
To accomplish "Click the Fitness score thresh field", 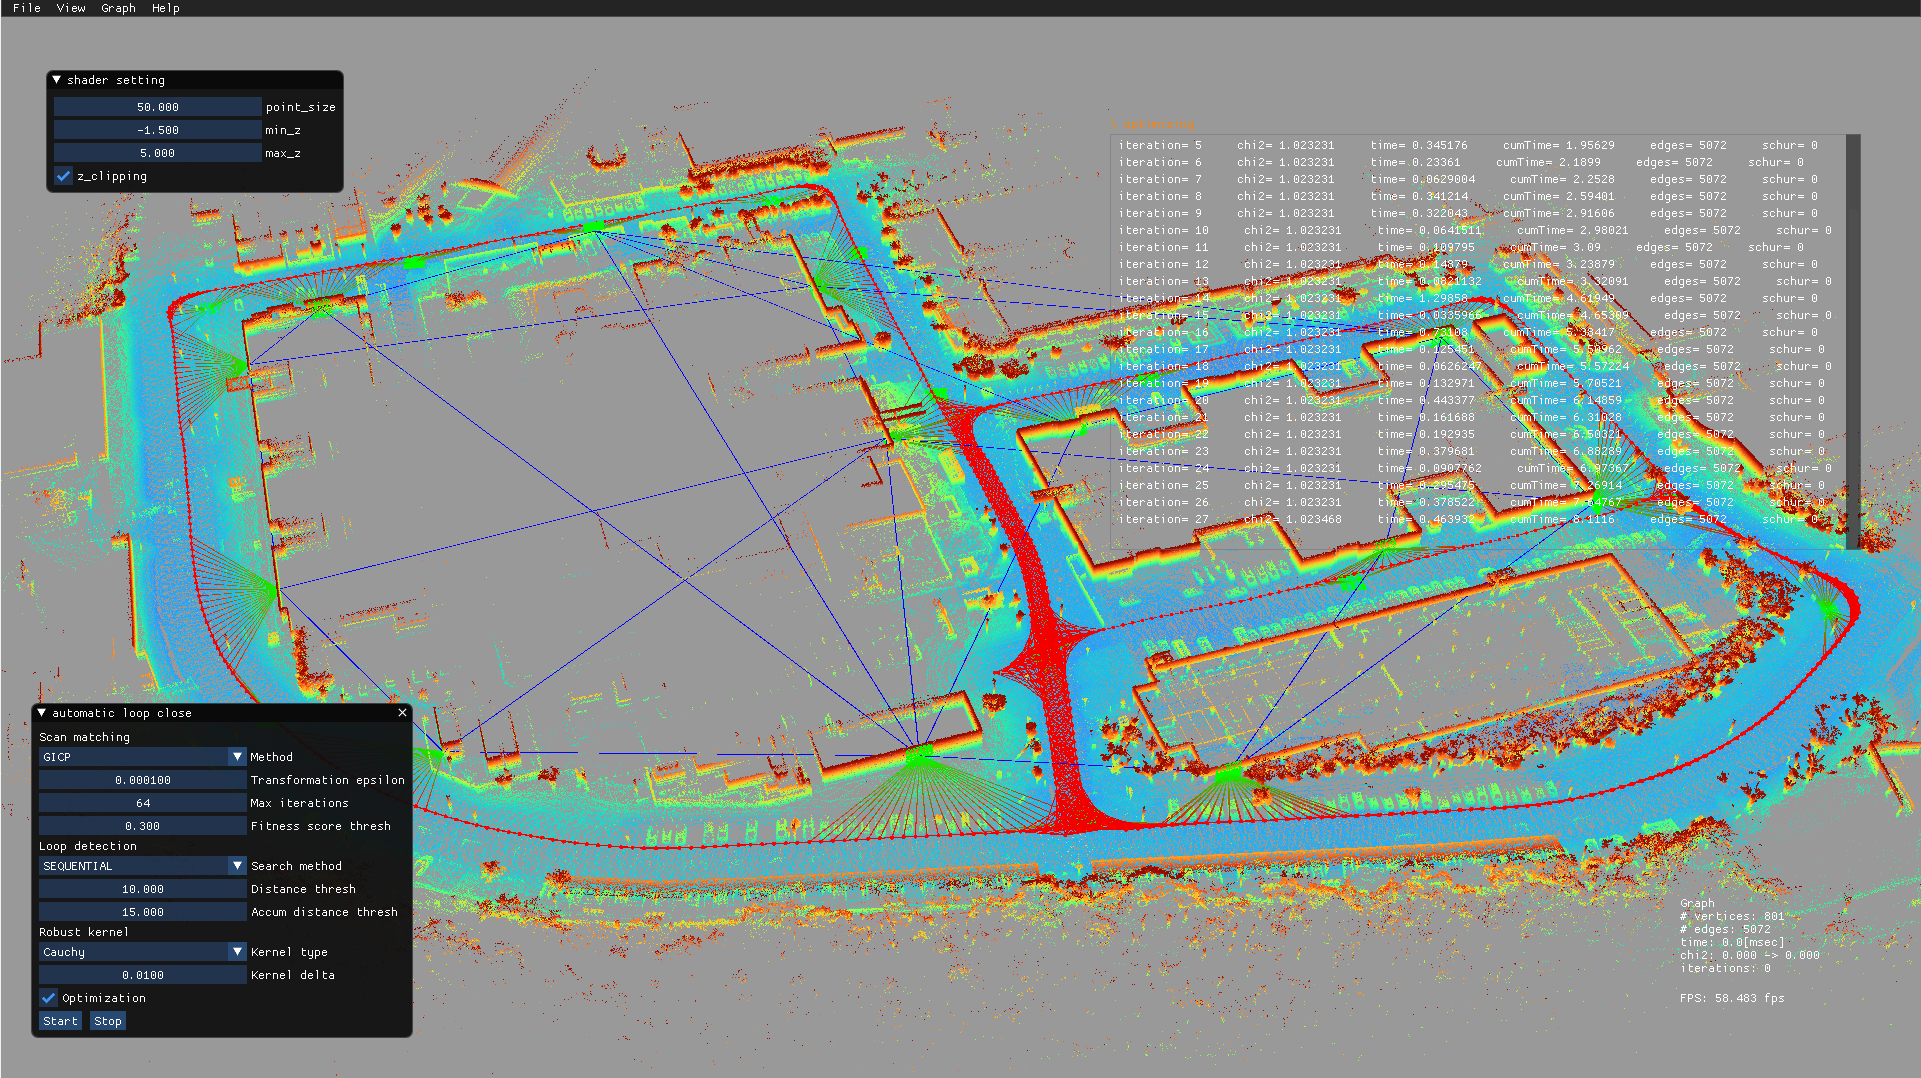I will tap(143, 826).
